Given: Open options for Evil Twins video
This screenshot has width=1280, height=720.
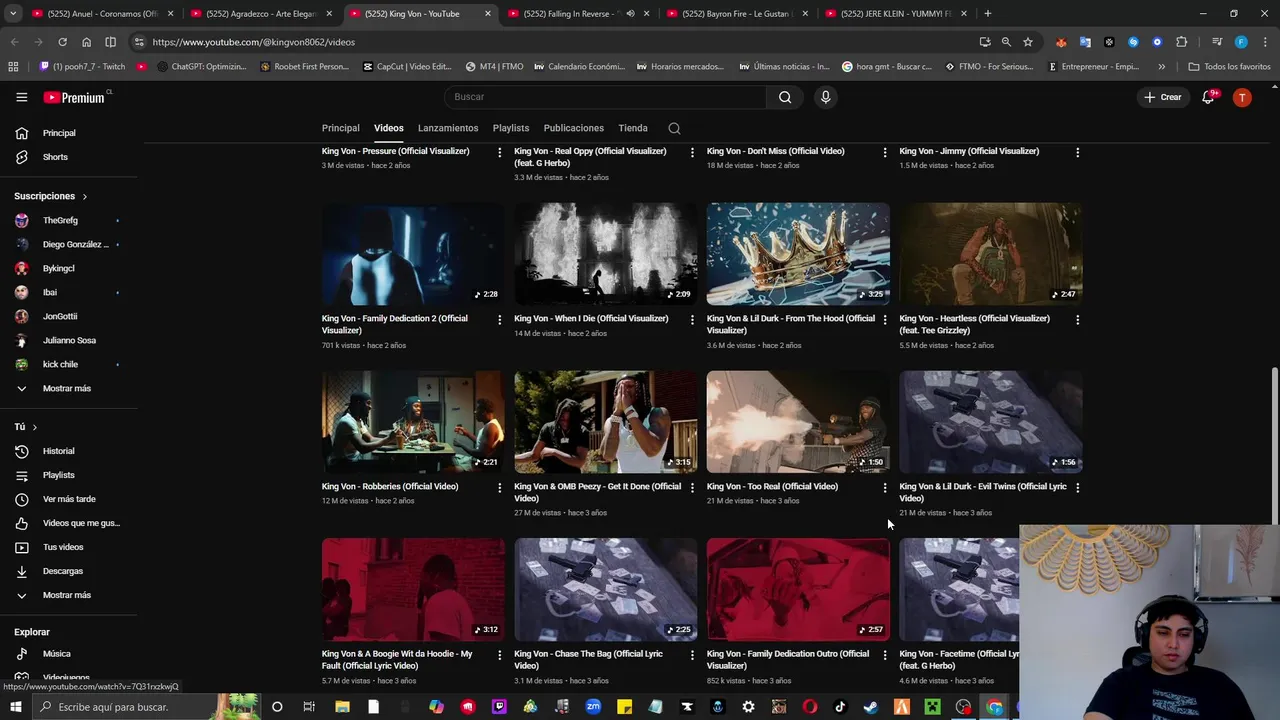Looking at the screenshot, I should [1077, 488].
